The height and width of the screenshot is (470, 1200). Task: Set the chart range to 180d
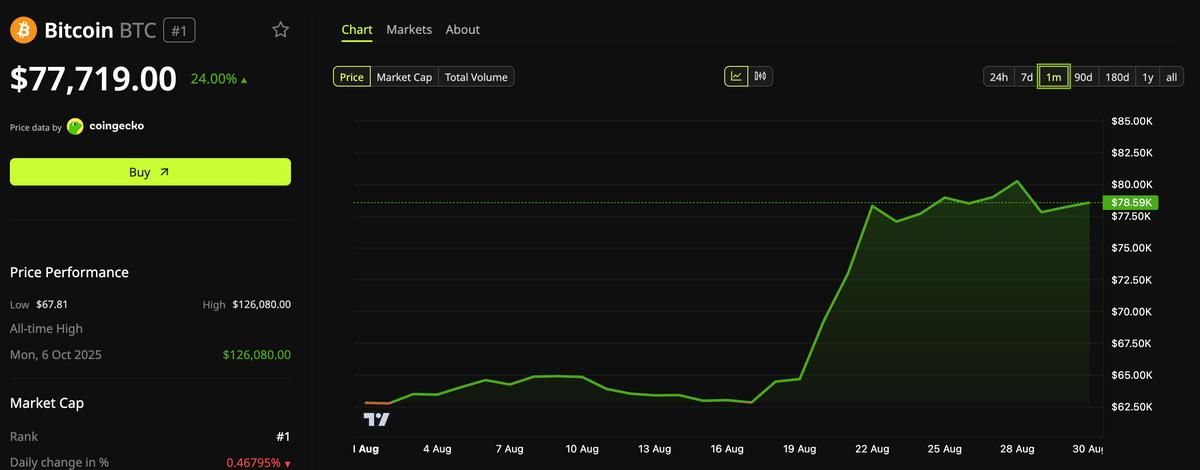[x=1117, y=77]
